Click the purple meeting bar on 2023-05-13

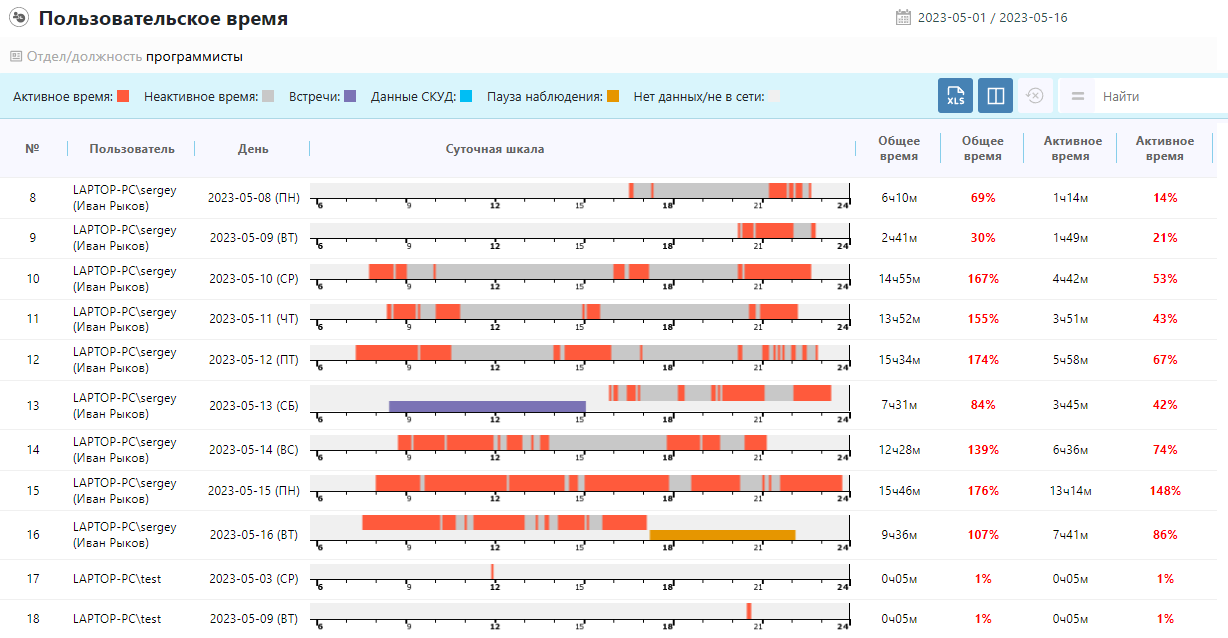pos(487,407)
